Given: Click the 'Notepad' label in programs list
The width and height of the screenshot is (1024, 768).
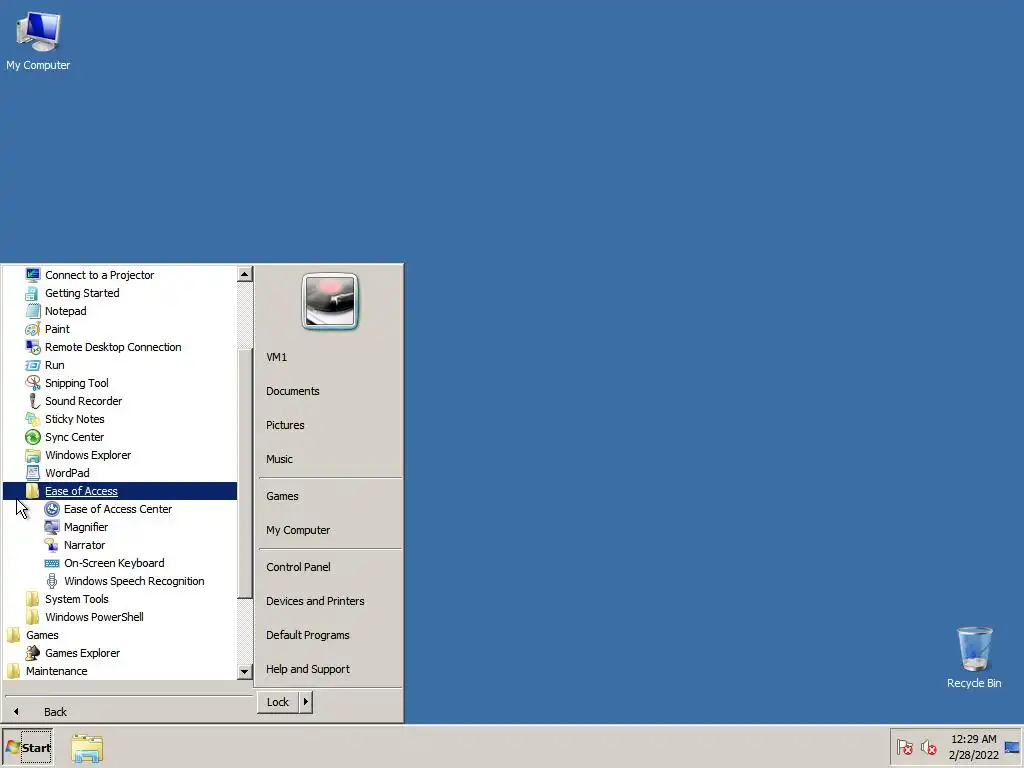Looking at the screenshot, I should tap(65, 311).
